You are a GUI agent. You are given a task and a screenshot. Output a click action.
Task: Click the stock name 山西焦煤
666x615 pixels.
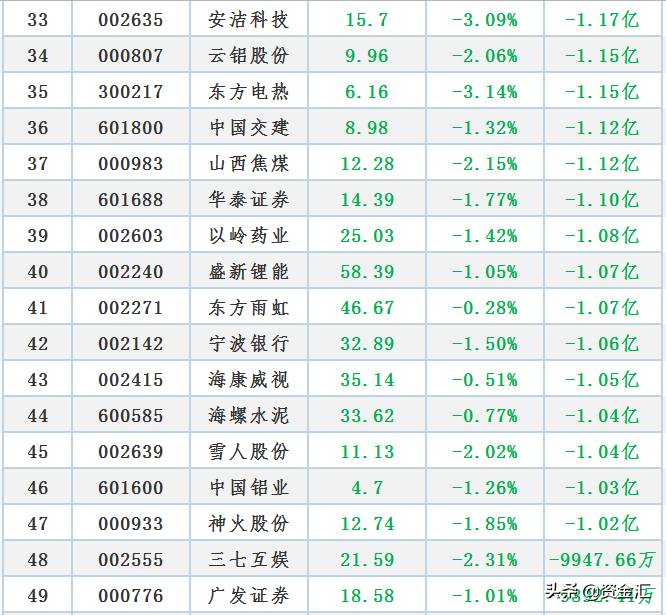(x=249, y=164)
